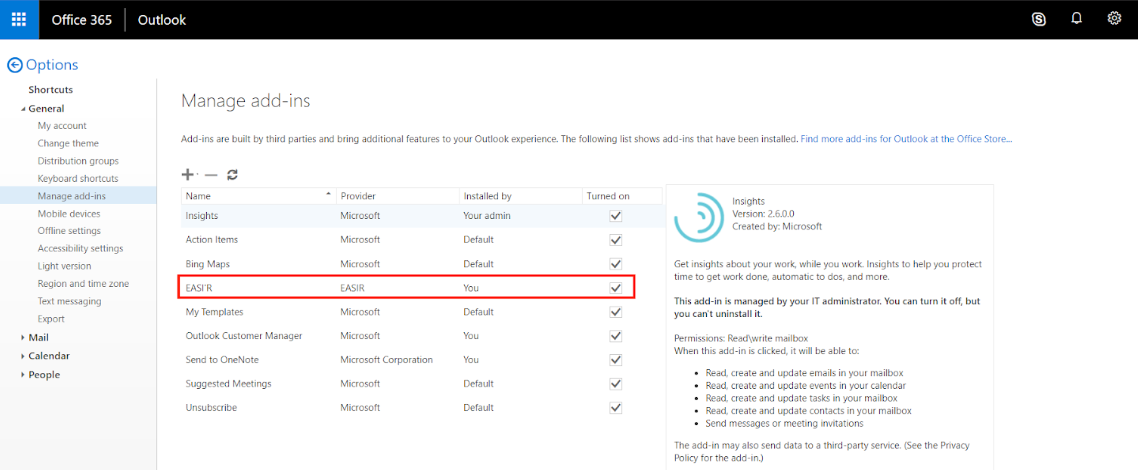Sort by Installed by column header
1138x470 pixels.
[x=521, y=196]
